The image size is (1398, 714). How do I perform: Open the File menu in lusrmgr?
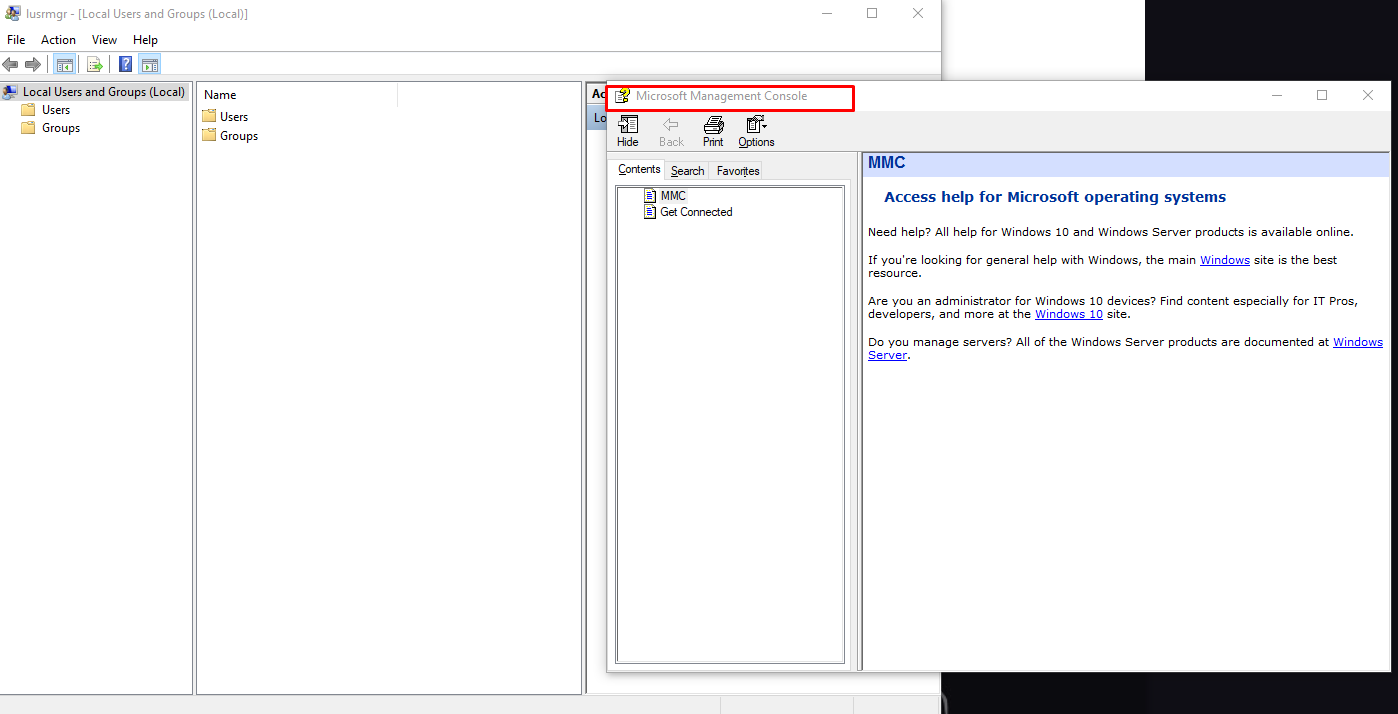(x=16, y=40)
